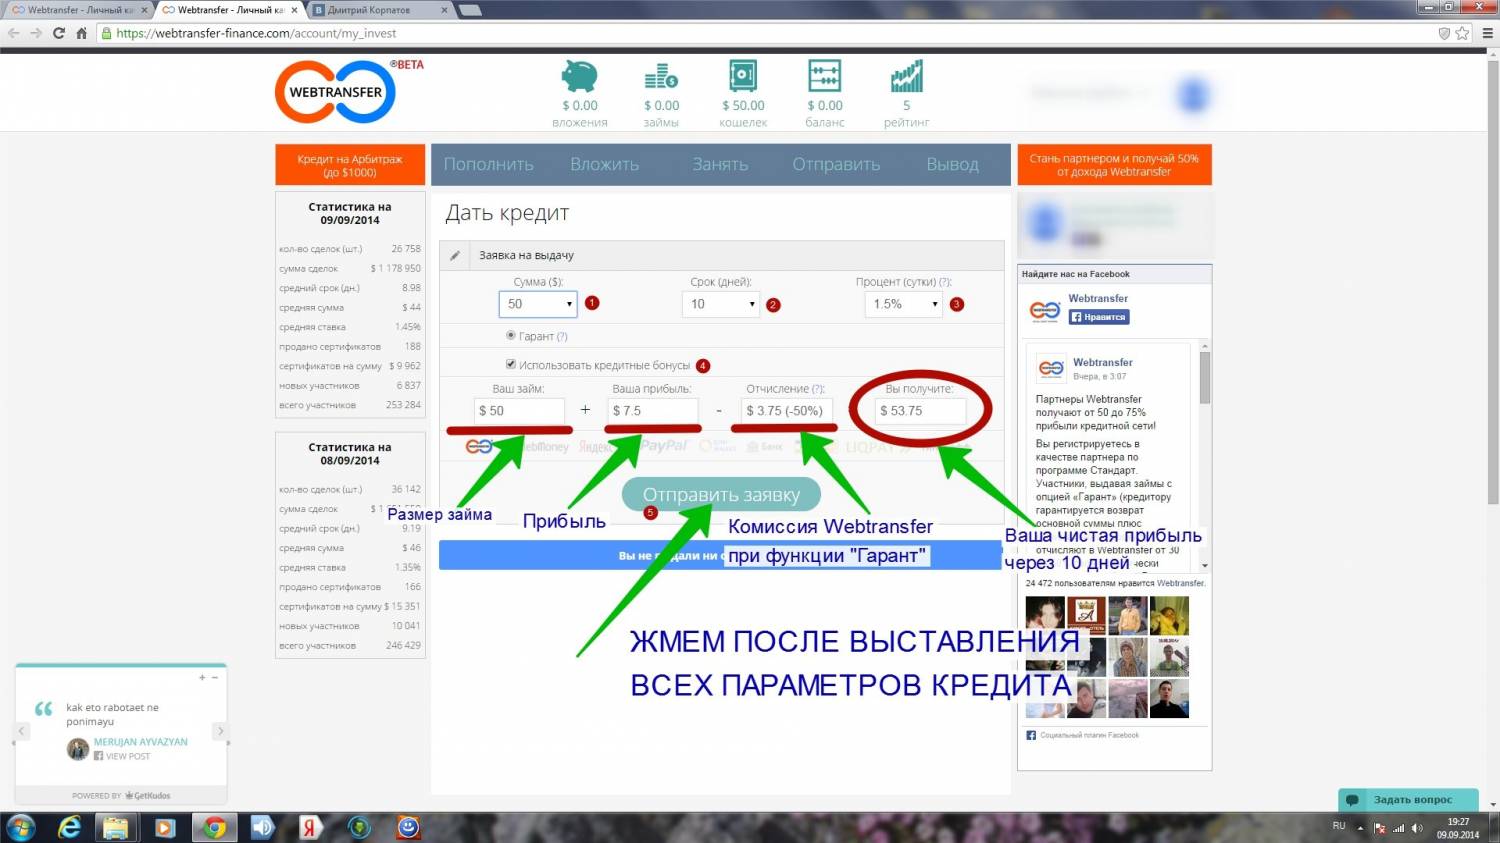
Task: Click the Статистика на 08/09/2014 heading
Action: point(350,454)
